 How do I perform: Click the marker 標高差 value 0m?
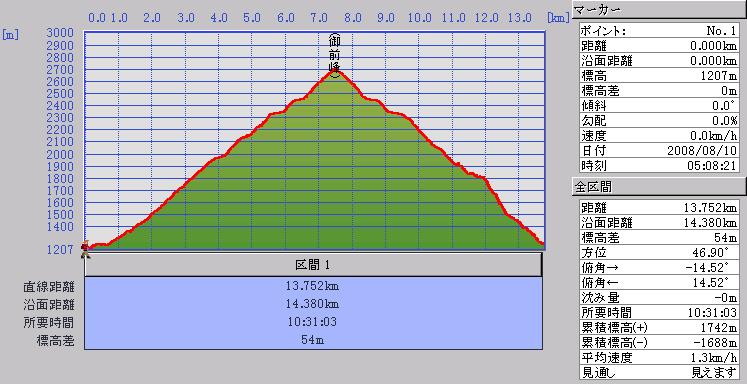729,90
